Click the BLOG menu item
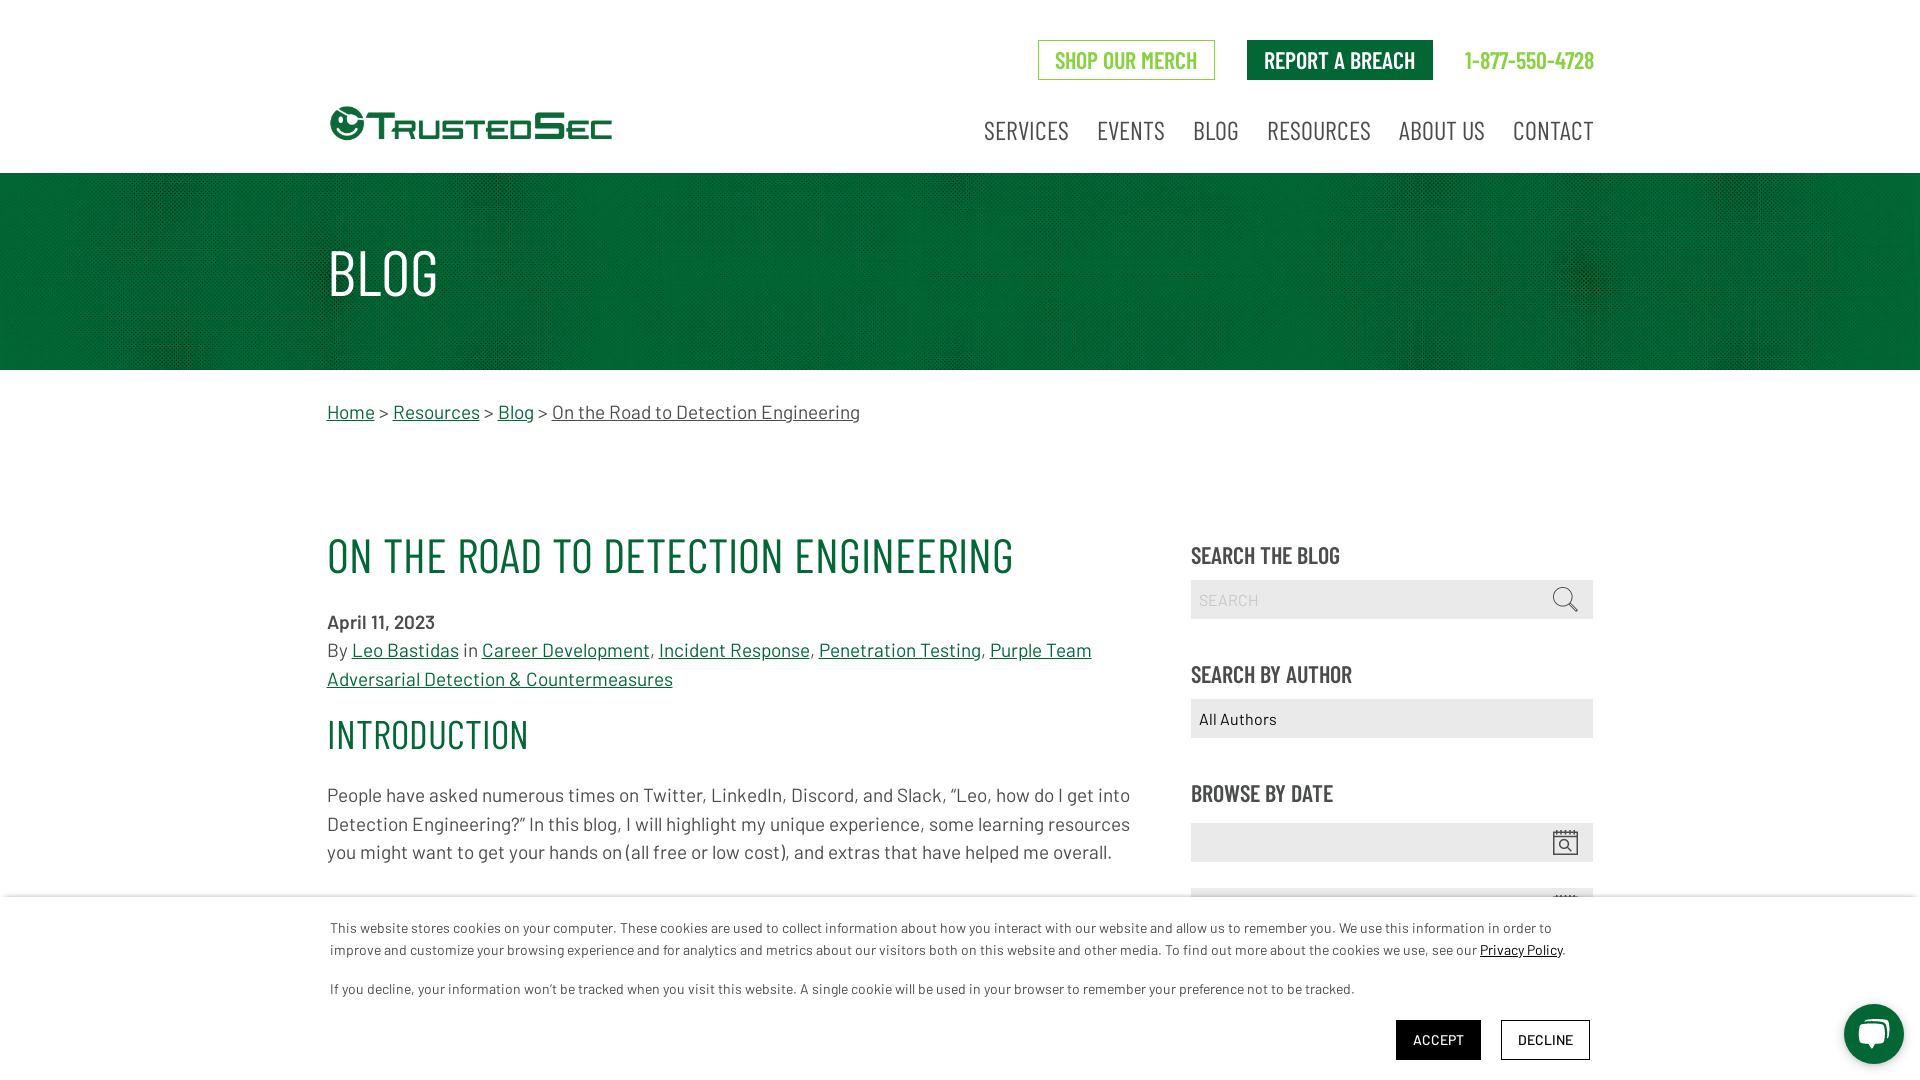 pos(1216,131)
